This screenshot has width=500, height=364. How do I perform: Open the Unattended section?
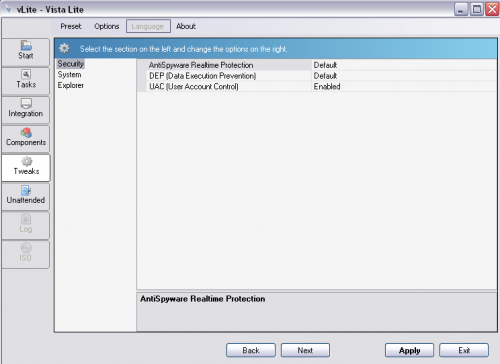coord(26,197)
